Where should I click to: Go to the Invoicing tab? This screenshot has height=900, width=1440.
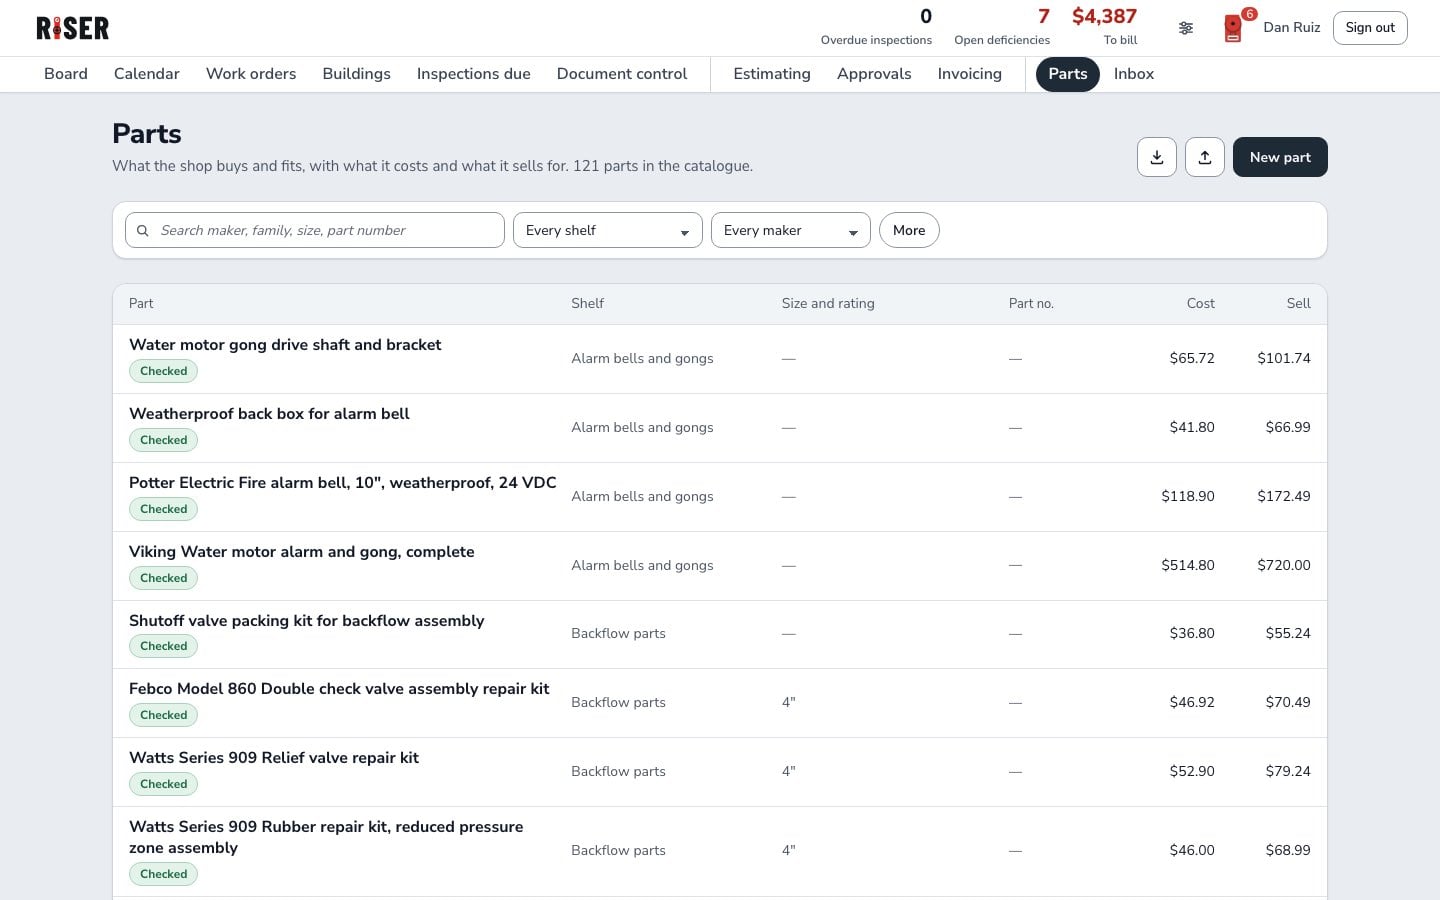click(970, 74)
